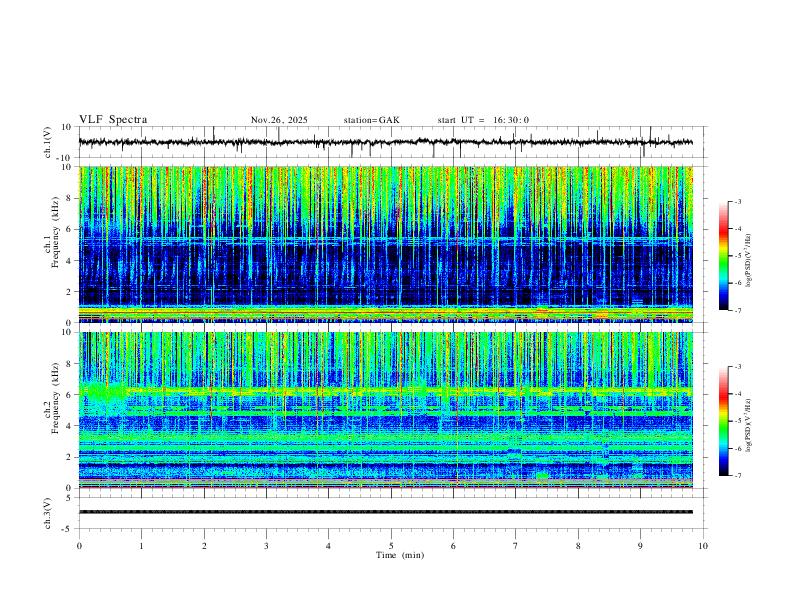Screen dimensions: 792x612
Task: Click the 'VLF Spectra' title text
Action: [x=113, y=120]
